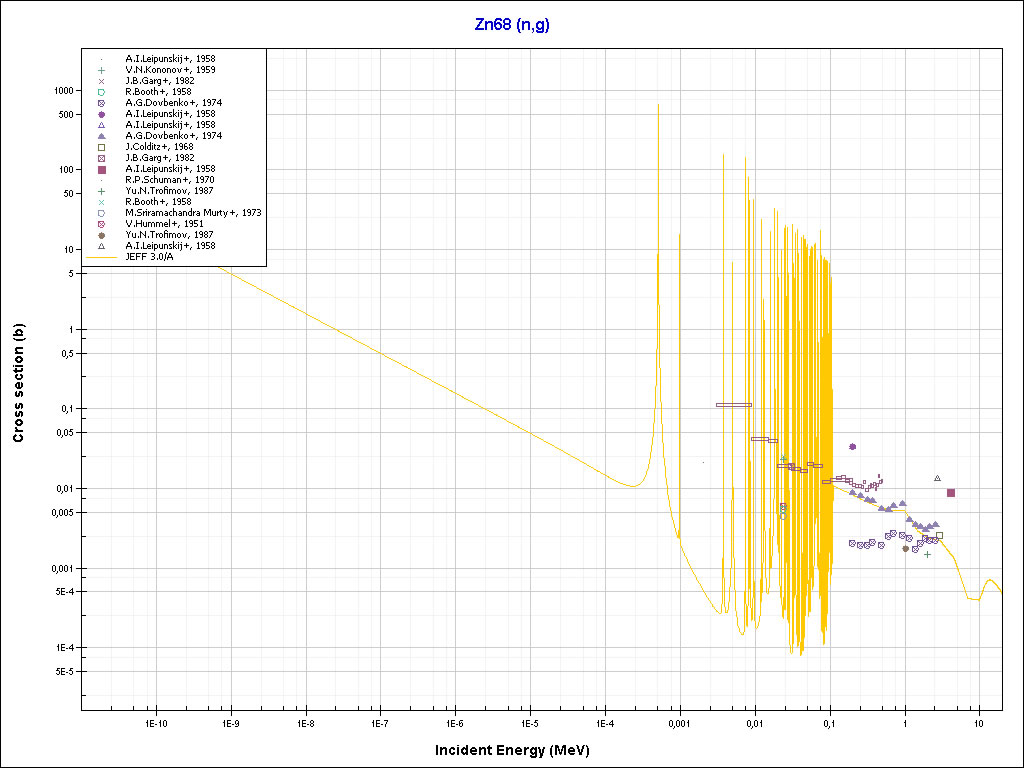
Task: Click the filled magenta square legend marker
Action: [x=102, y=169]
